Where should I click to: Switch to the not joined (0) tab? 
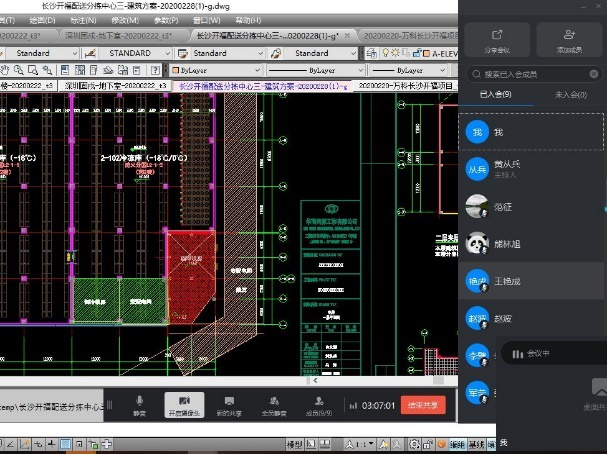point(569,95)
